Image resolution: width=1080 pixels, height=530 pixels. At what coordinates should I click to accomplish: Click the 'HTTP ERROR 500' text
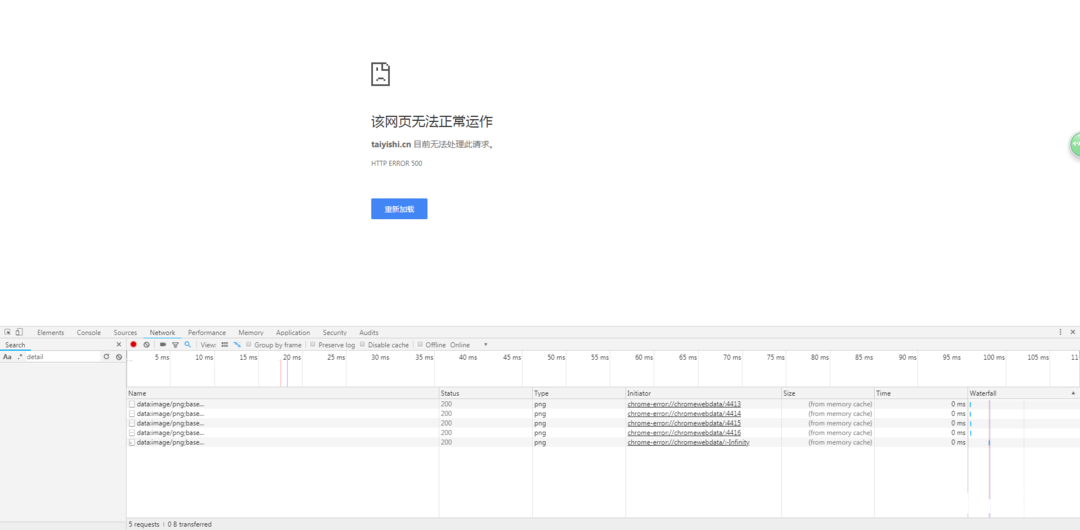tap(397, 163)
